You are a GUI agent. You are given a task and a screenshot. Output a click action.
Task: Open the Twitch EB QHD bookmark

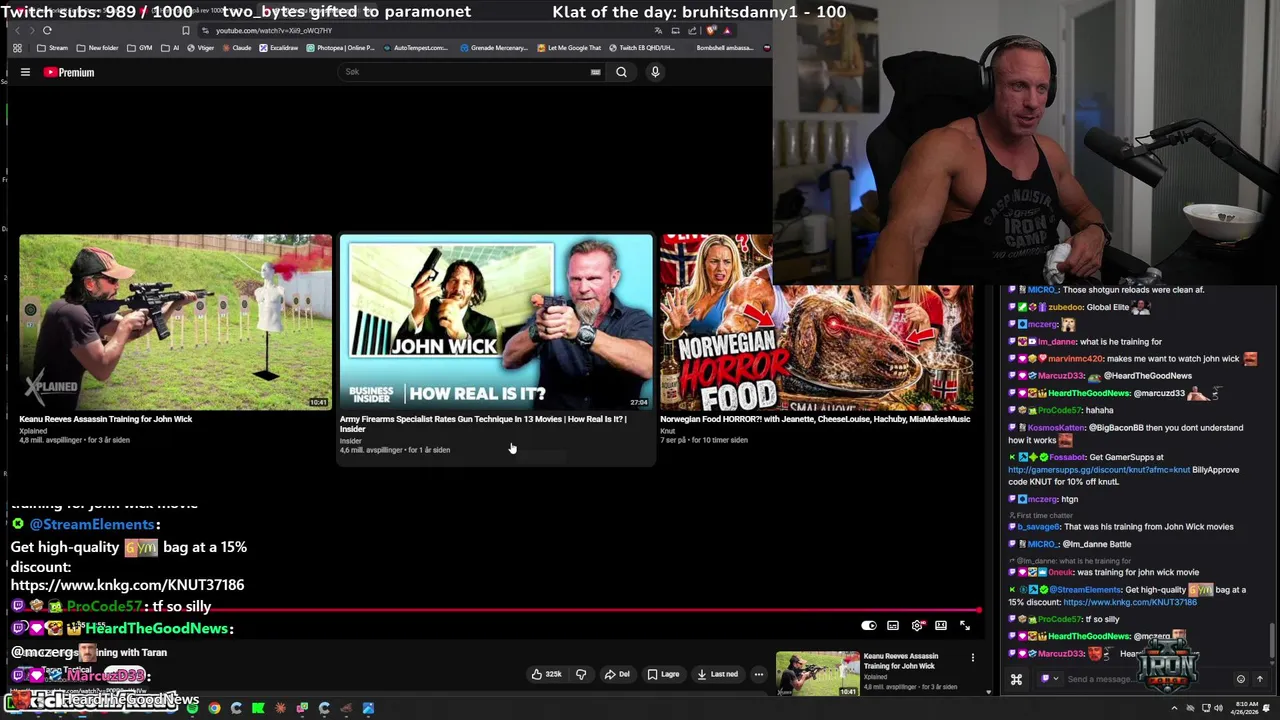coord(642,48)
